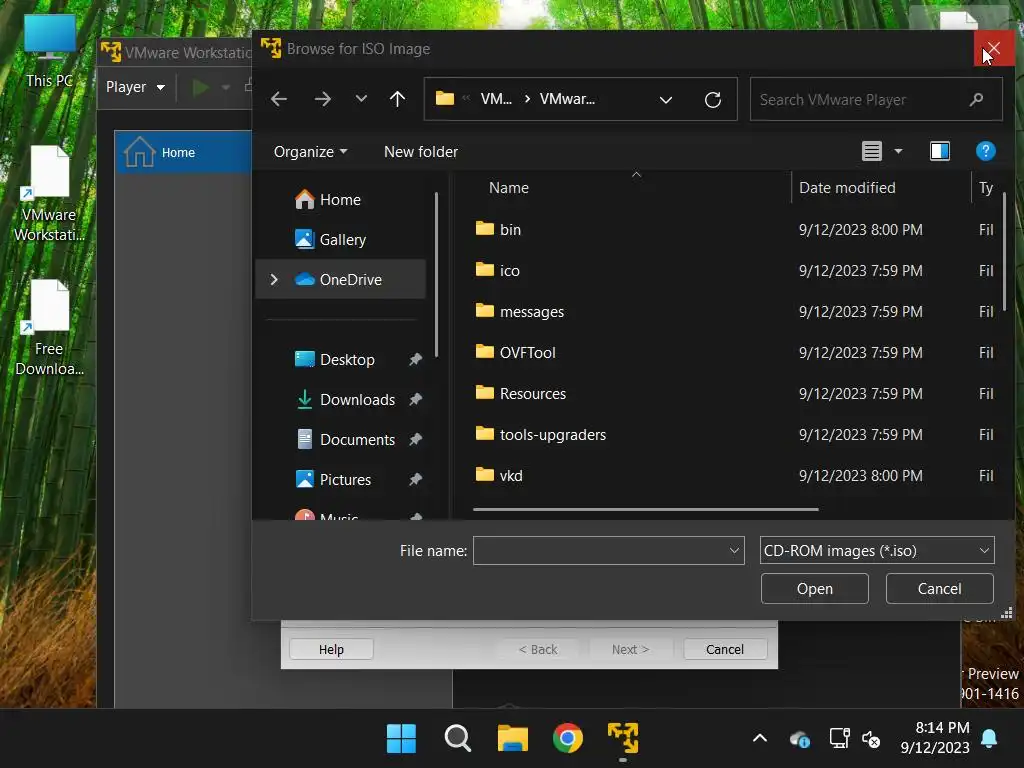
Task: Sort by Date modified column
Action: [847, 188]
